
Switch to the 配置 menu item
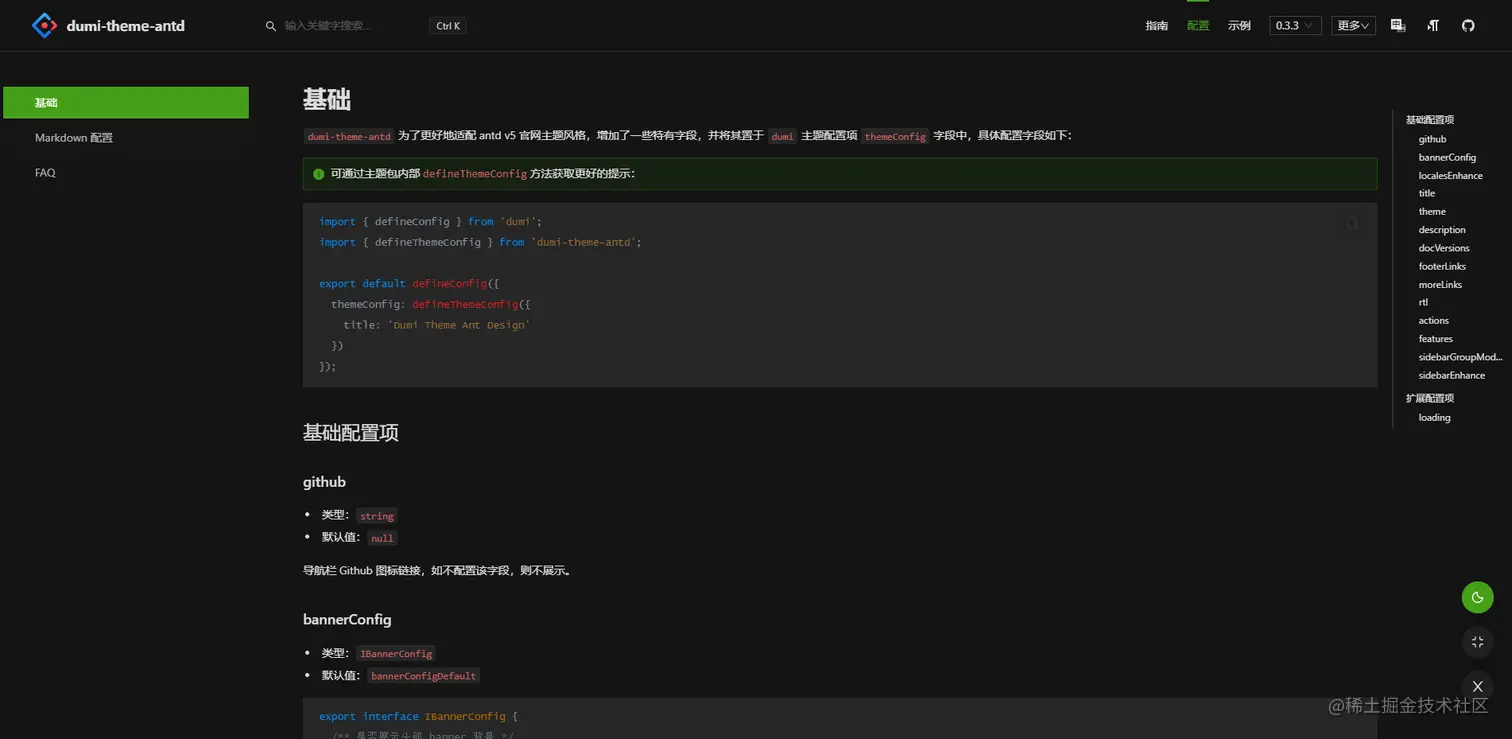pyautogui.click(x=1197, y=25)
